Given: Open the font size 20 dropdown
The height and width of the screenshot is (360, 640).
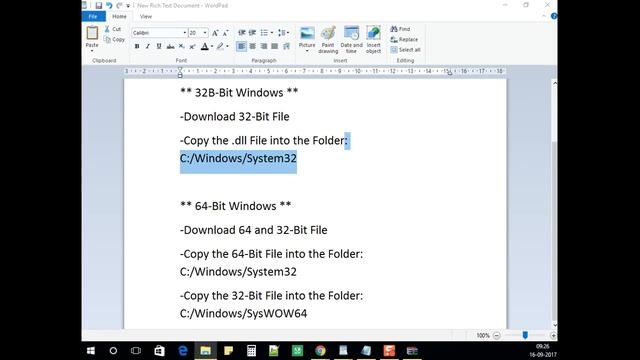Looking at the screenshot, I should point(205,33).
